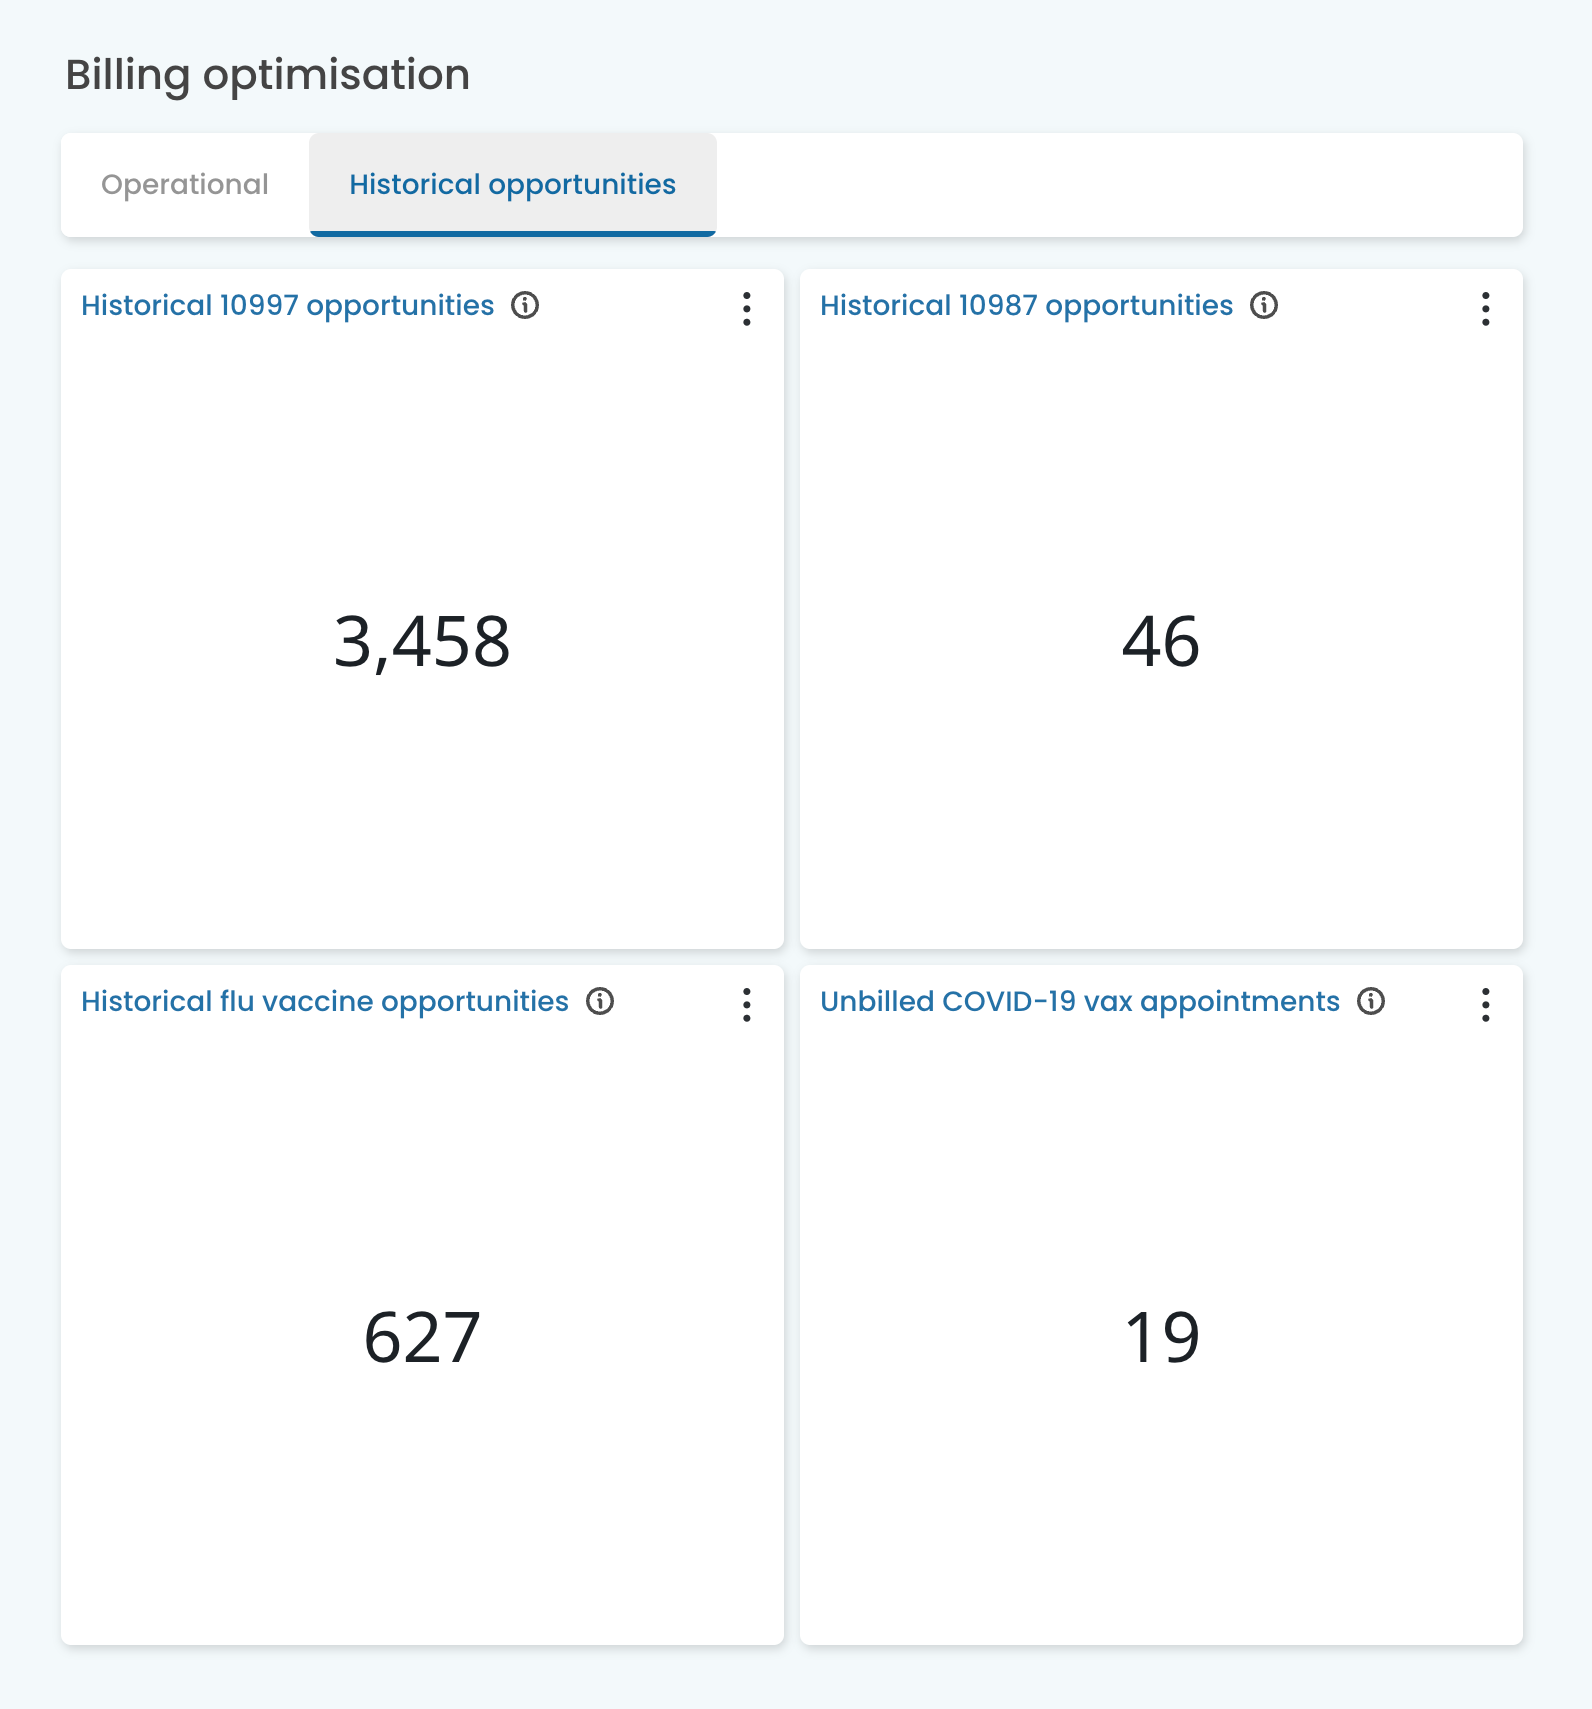Open Historical flu vaccine opportunities title link

[325, 1001]
